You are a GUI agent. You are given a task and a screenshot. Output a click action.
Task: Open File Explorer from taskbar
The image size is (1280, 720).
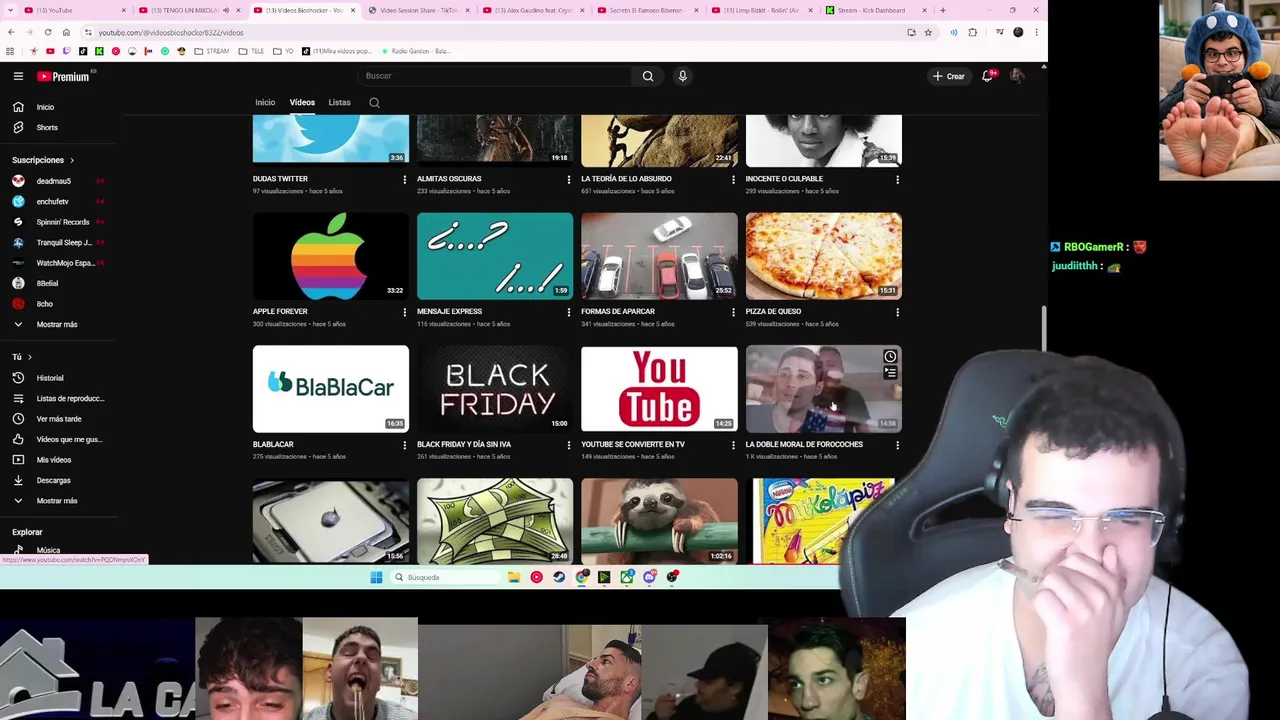click(x=513, y=577)
